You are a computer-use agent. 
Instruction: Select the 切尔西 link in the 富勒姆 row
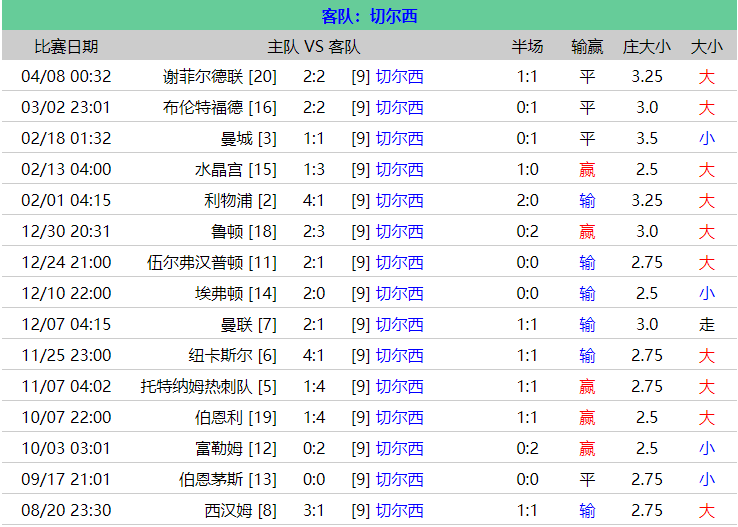[x=399, y=448]
